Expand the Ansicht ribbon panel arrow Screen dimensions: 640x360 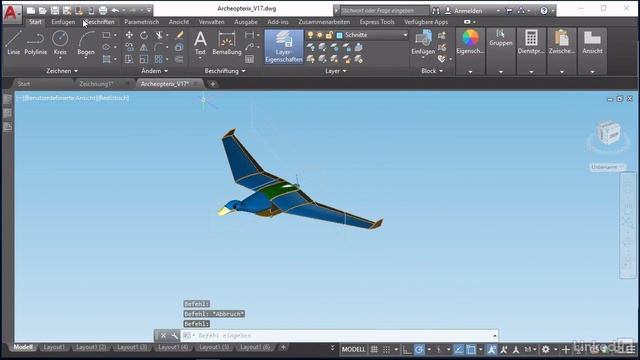click(x=592, y=72)
